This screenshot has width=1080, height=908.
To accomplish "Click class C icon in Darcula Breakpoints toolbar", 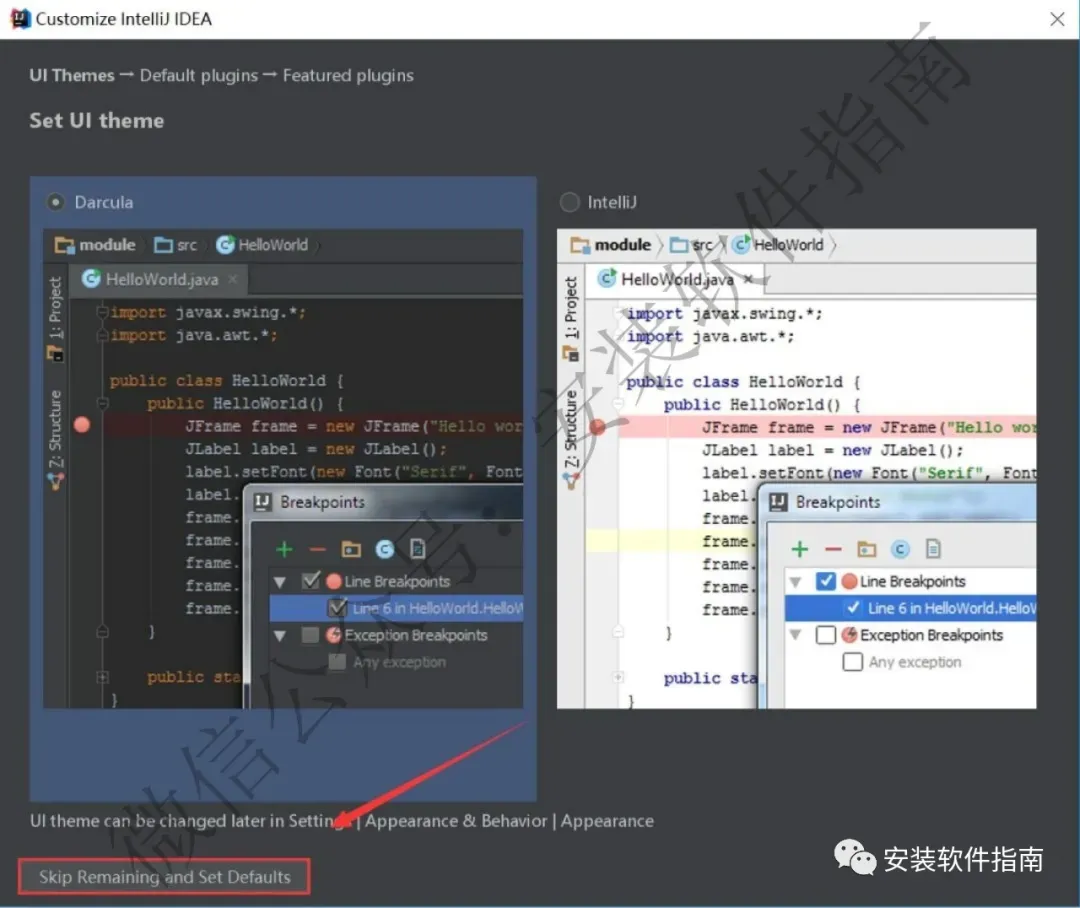I will (384, 549).
